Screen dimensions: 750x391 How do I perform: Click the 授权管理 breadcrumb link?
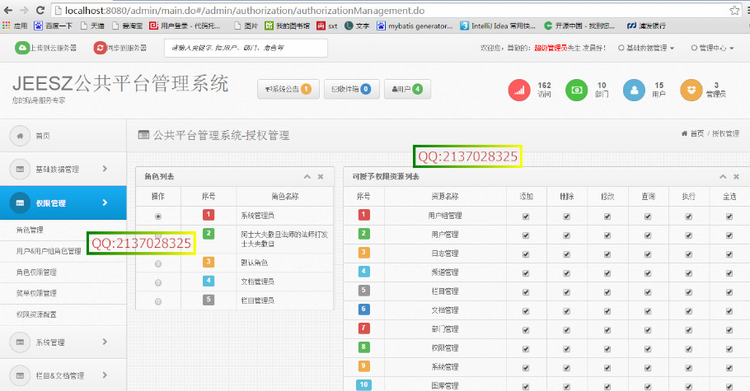[726, 134]
